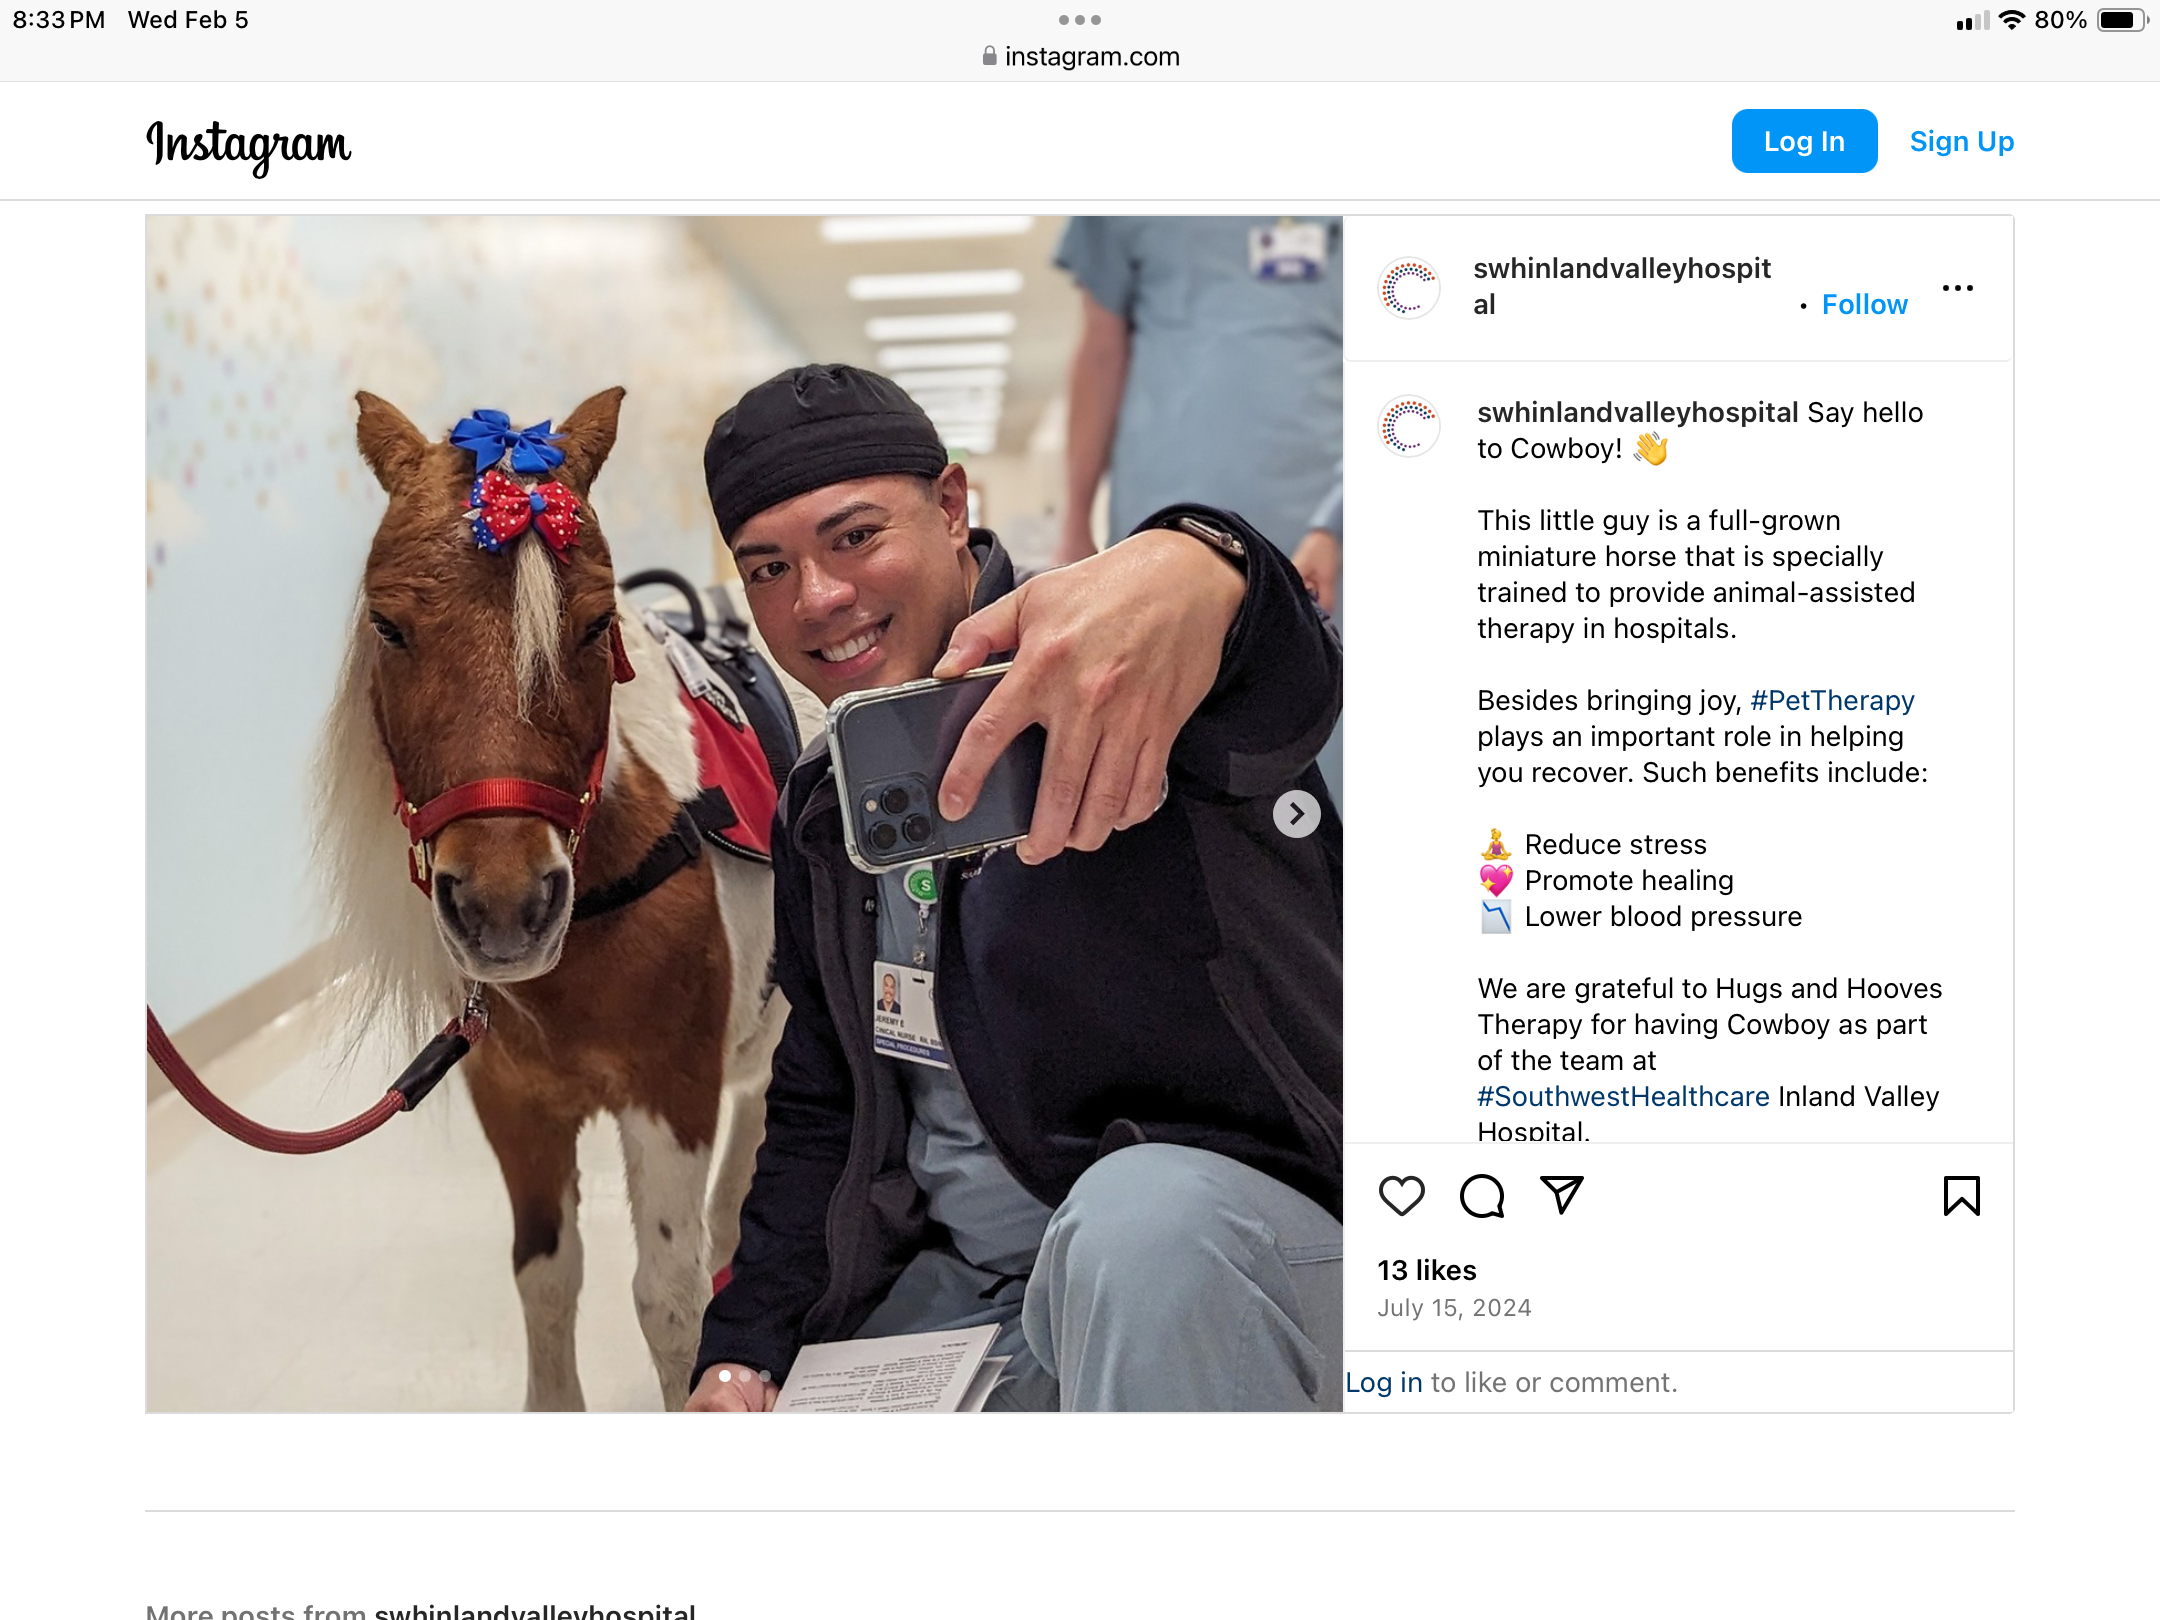
Task: Open the #PetTherapy hashtag
Action: tap(1832, 700)
